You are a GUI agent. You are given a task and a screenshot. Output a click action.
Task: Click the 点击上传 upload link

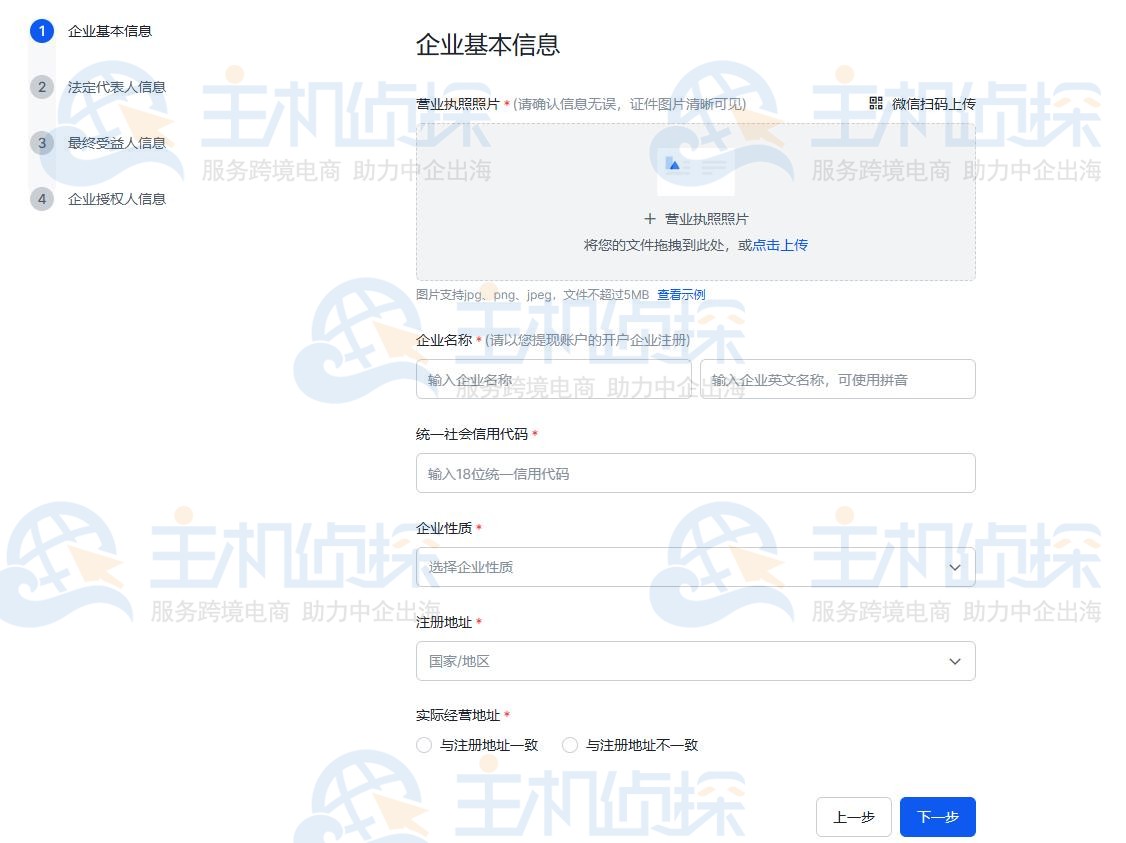tap(785, 245)
